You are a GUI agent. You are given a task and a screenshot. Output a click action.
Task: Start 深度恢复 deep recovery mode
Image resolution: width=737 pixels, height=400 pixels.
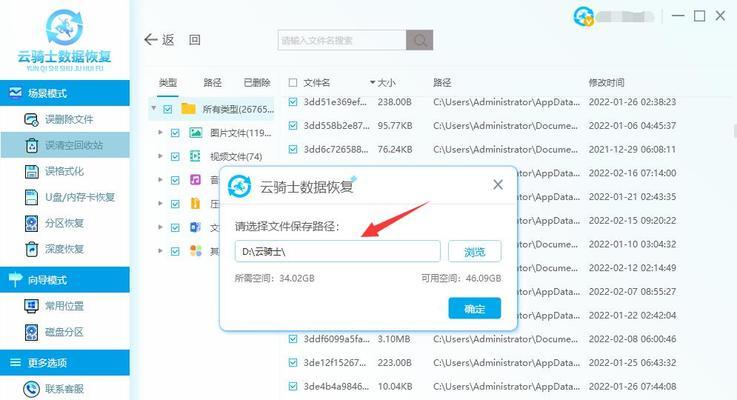tap(65, 249)
